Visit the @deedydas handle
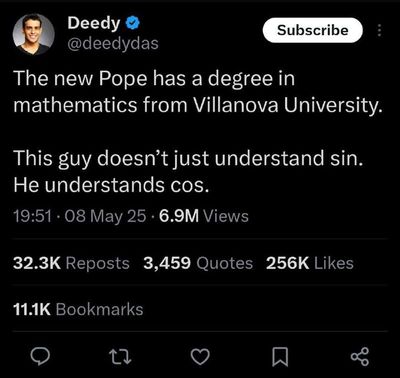400x378 pixels. click(x=113, y=43)
